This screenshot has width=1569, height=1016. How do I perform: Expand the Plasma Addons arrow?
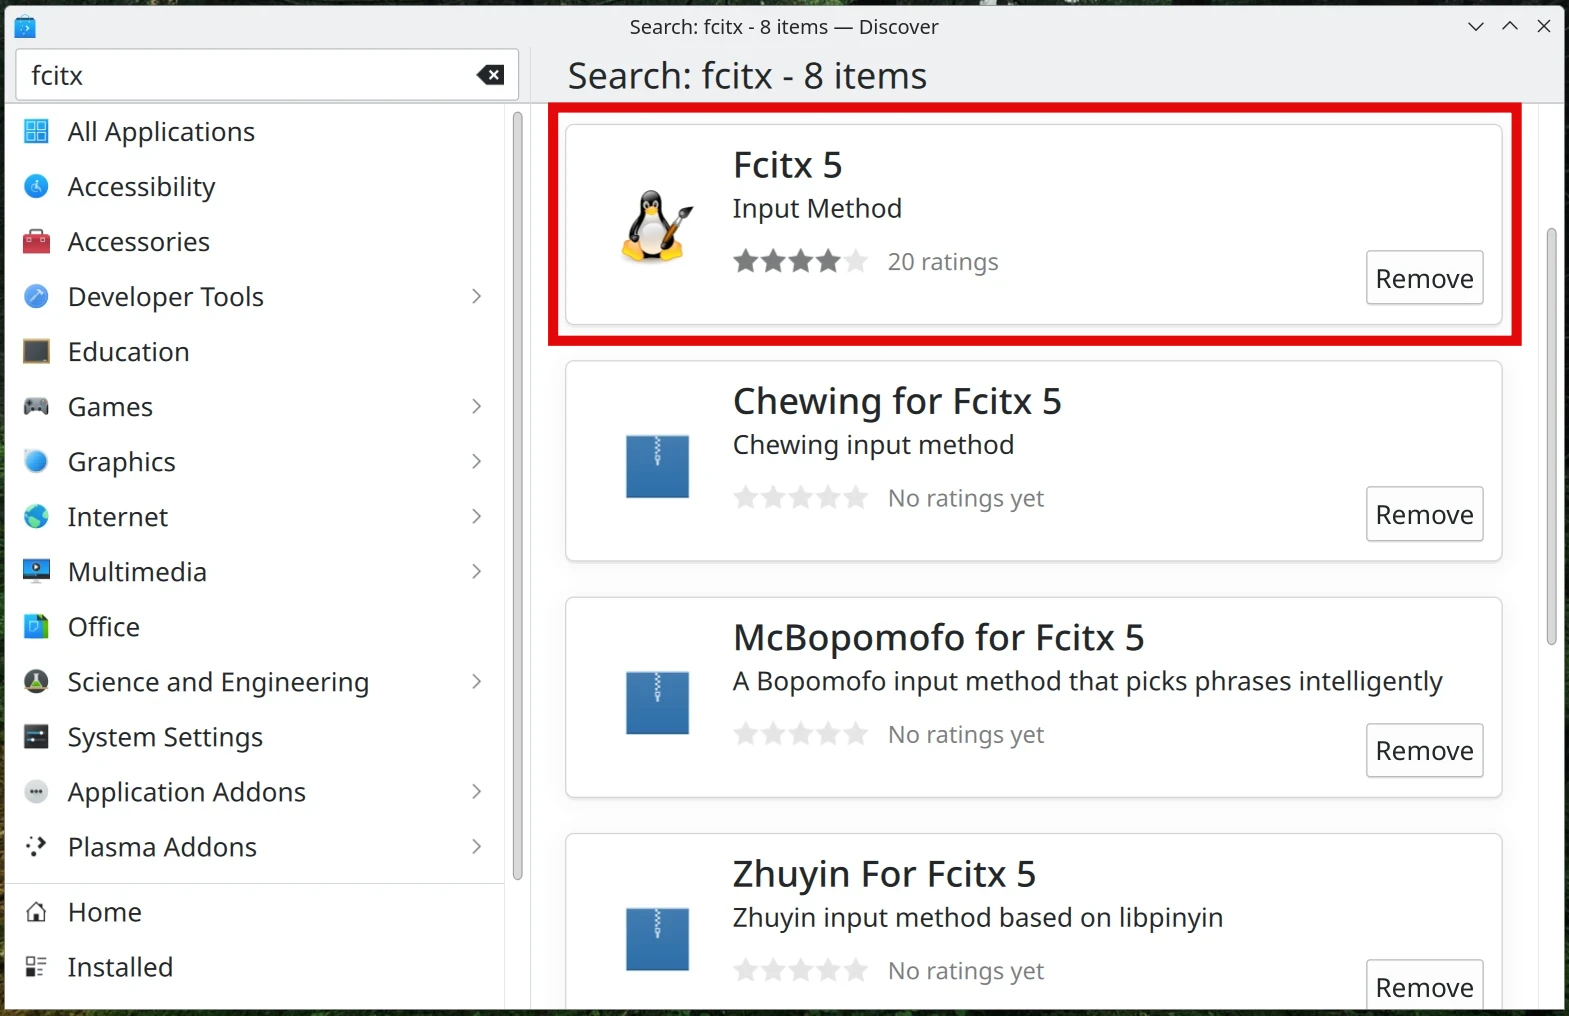(x=476, y=846)
